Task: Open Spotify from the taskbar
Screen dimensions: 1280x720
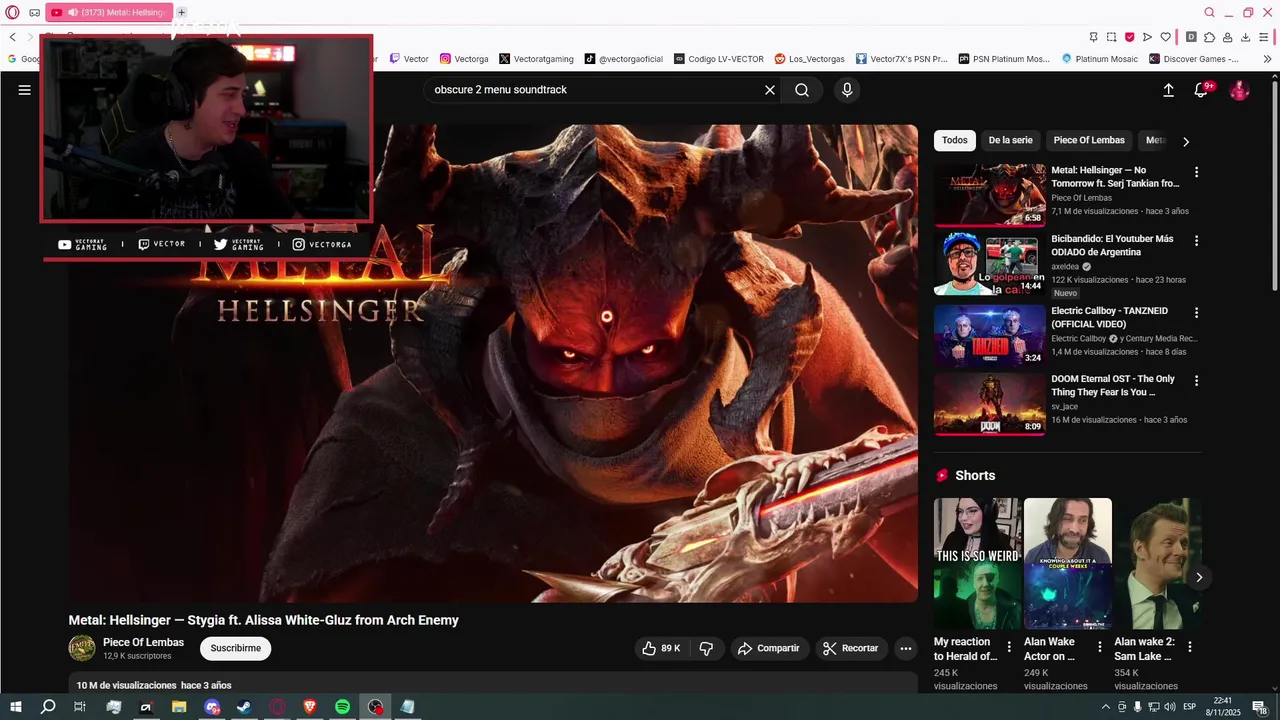Action: click(342, 707)
